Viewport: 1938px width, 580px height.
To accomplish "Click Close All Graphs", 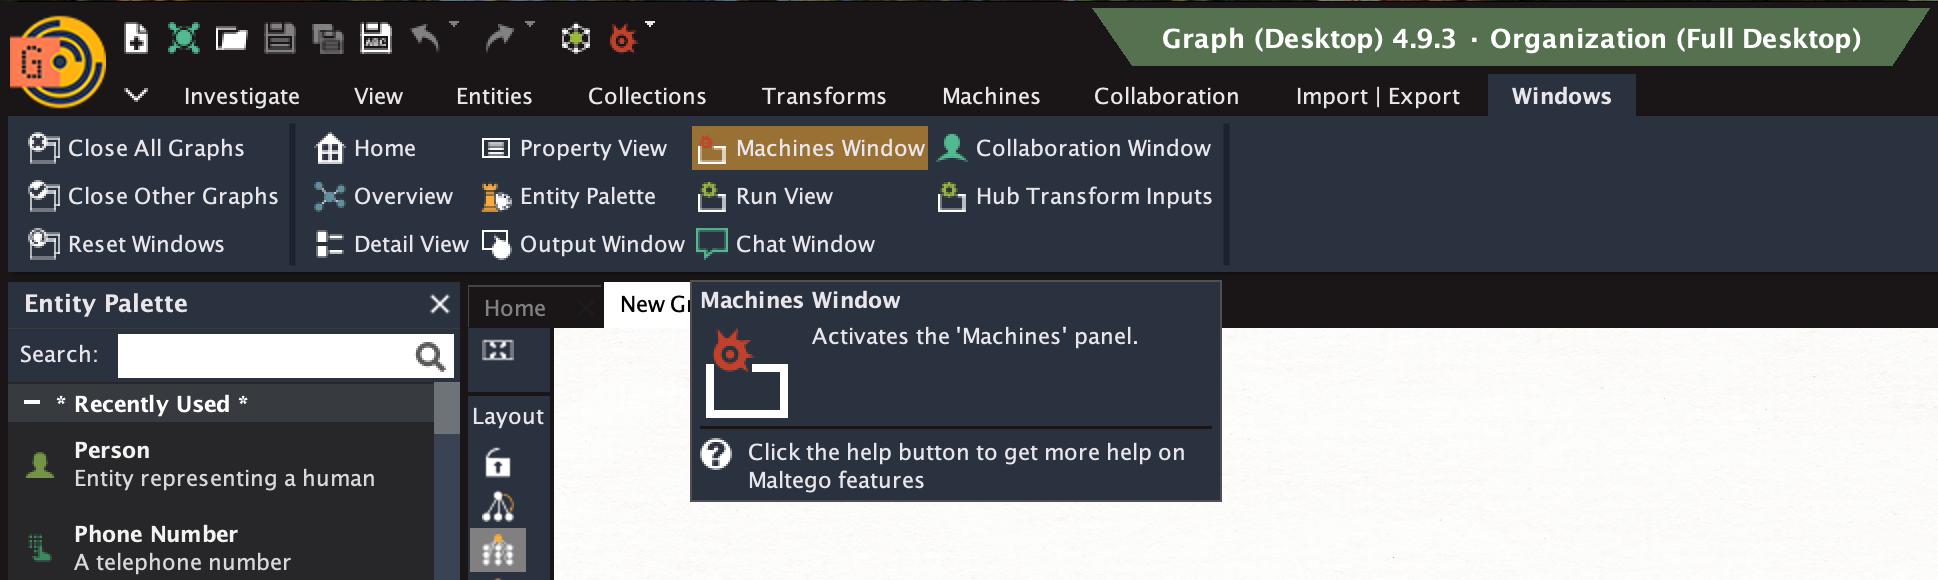I will 137,148.
